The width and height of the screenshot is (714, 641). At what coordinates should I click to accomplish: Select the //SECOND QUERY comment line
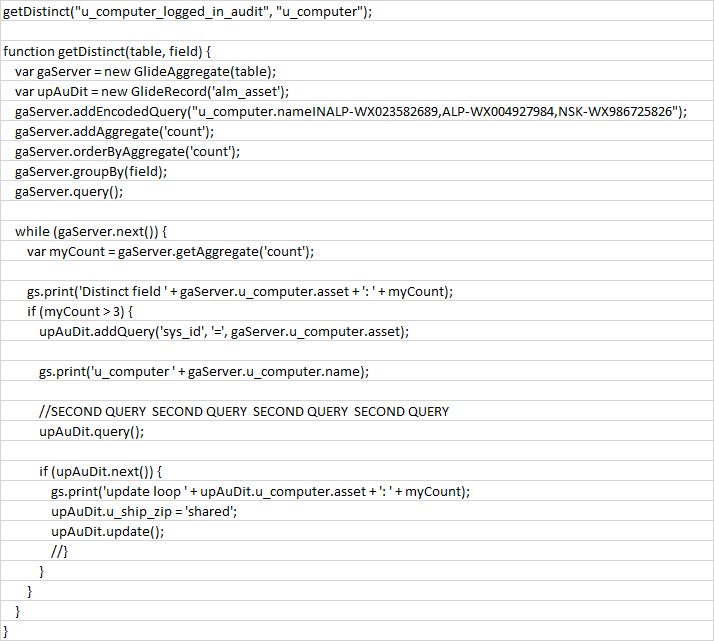coord(244,412)
